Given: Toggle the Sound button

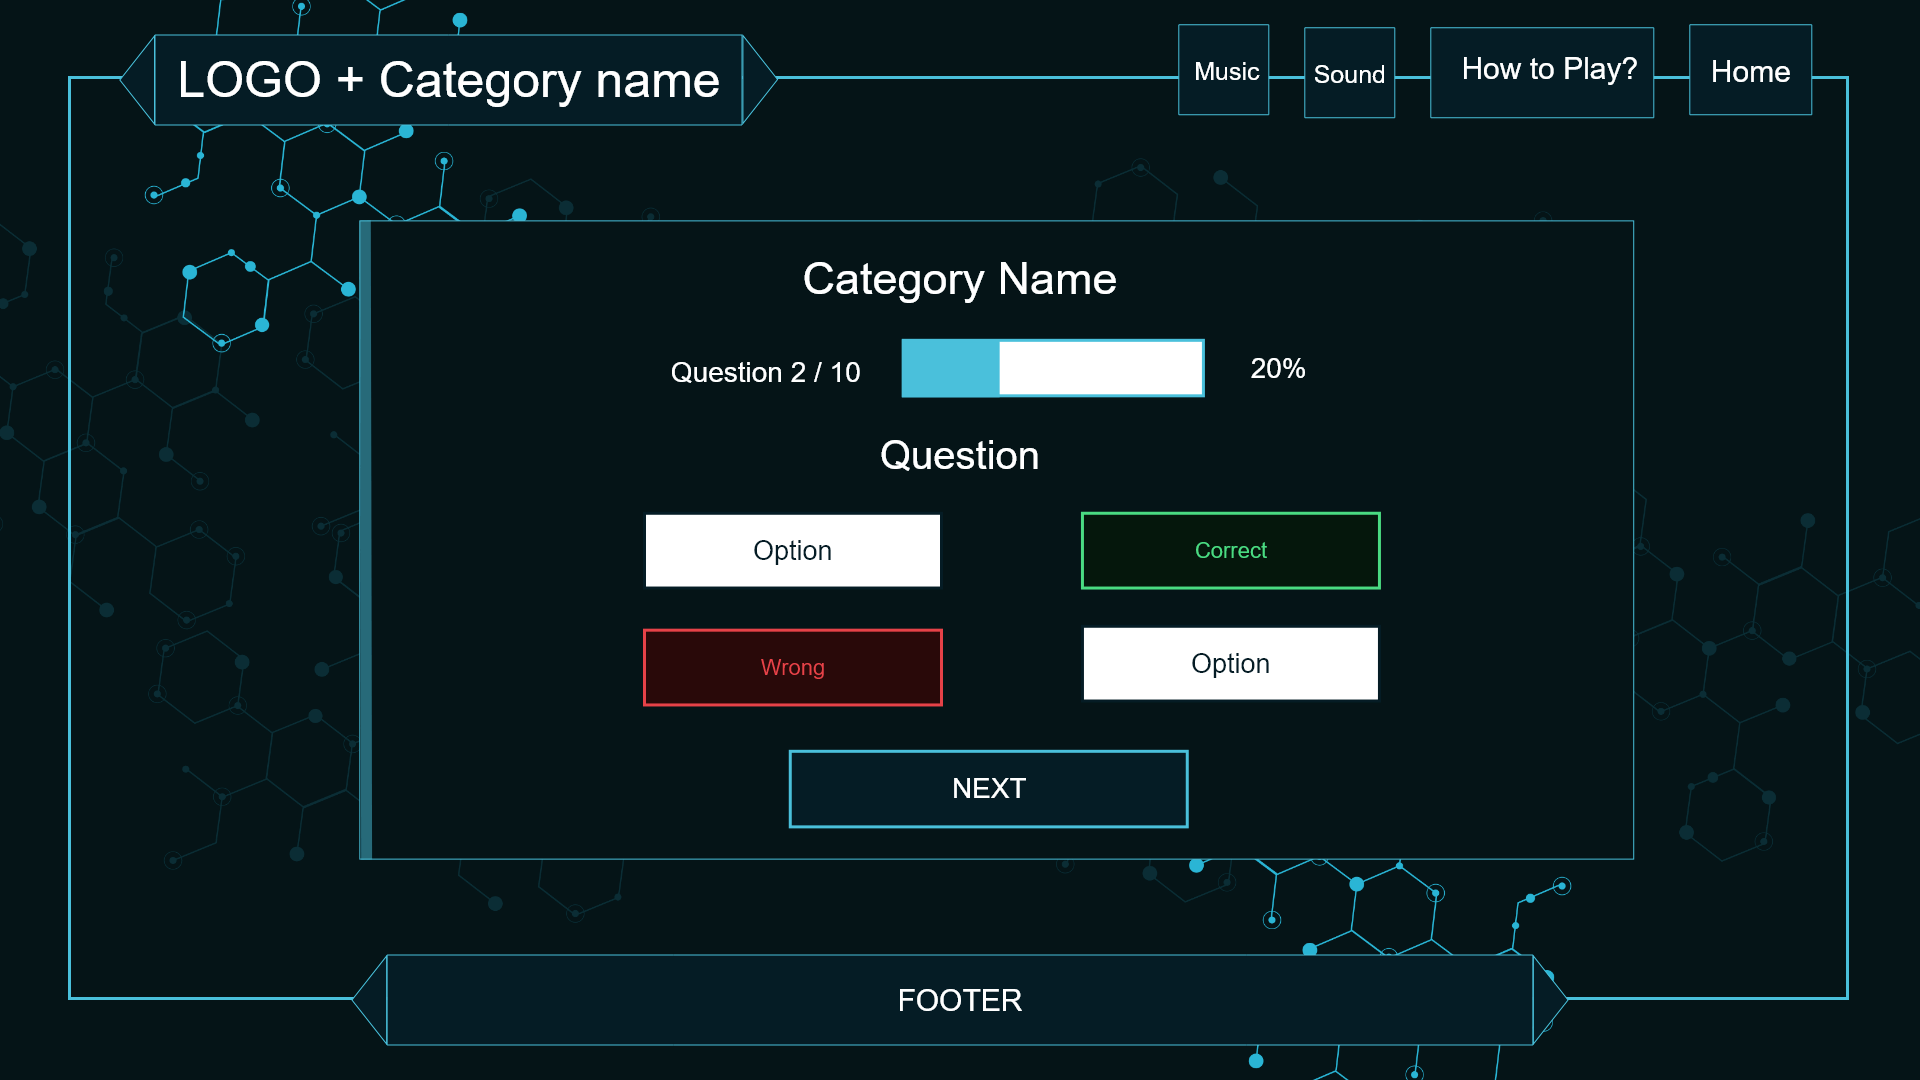Looking at the screenshot, I should click(1349, 73).
